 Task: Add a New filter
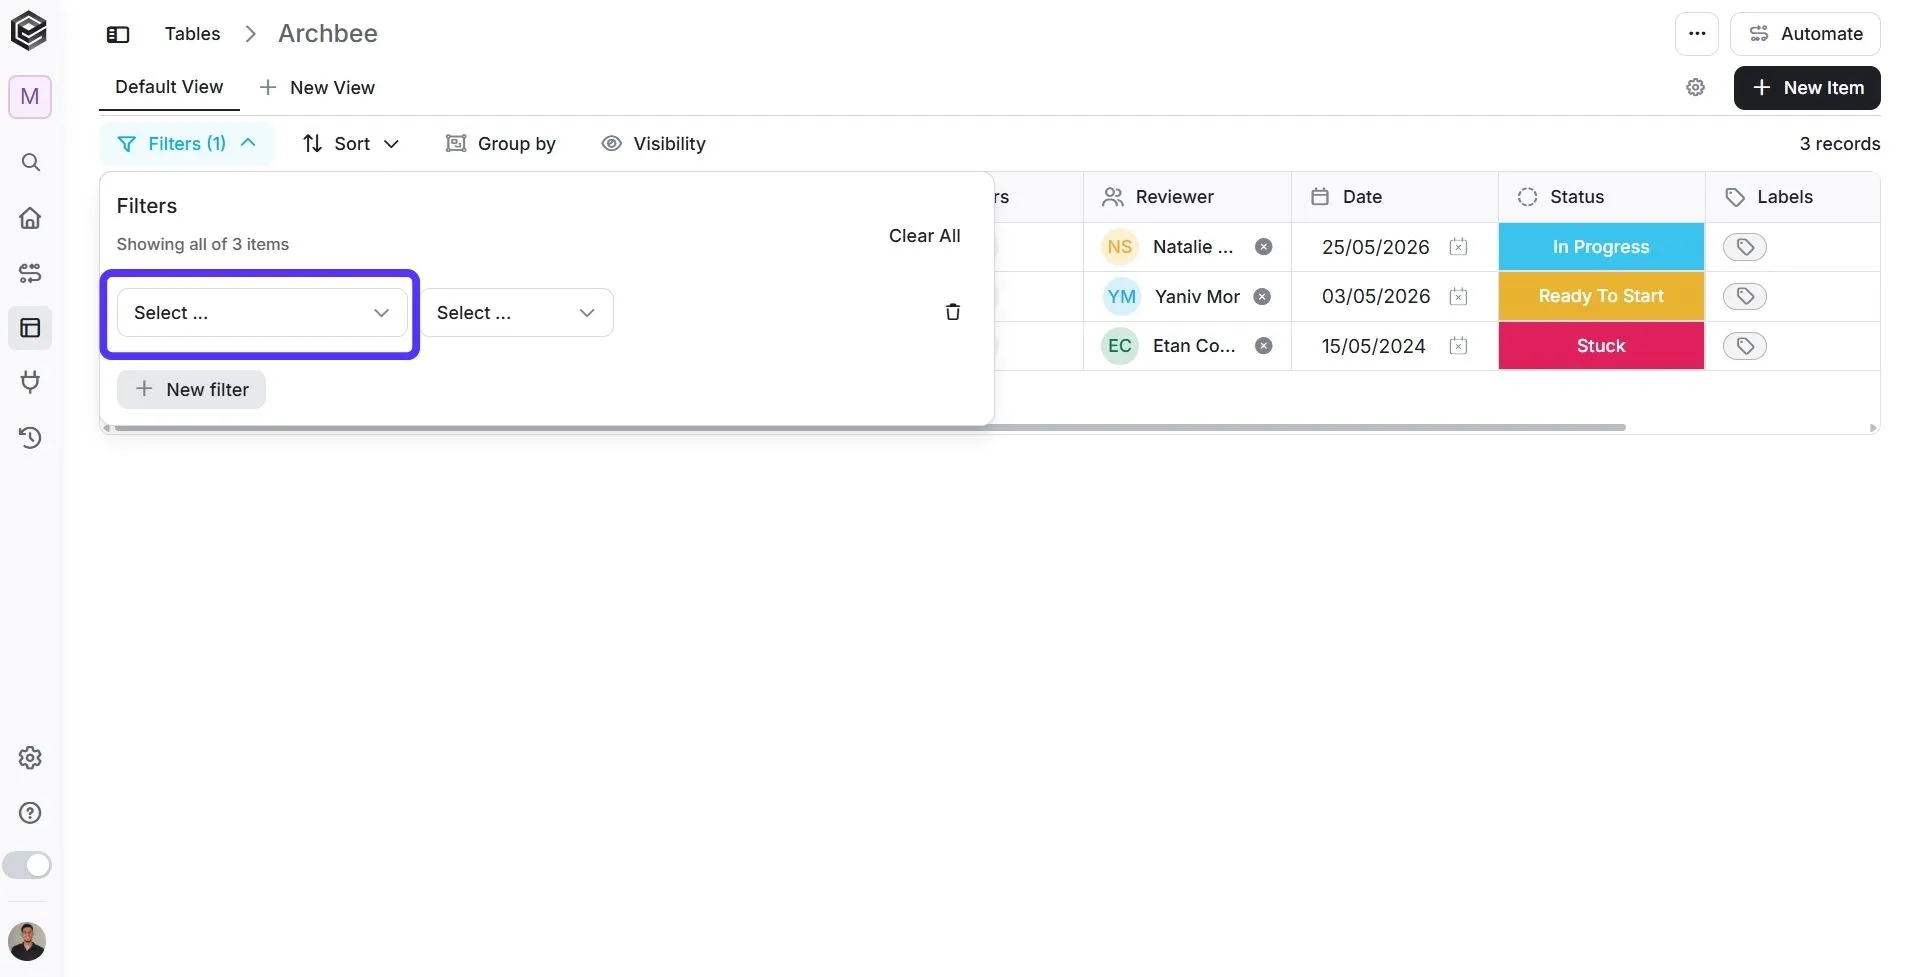coord(191,390)
